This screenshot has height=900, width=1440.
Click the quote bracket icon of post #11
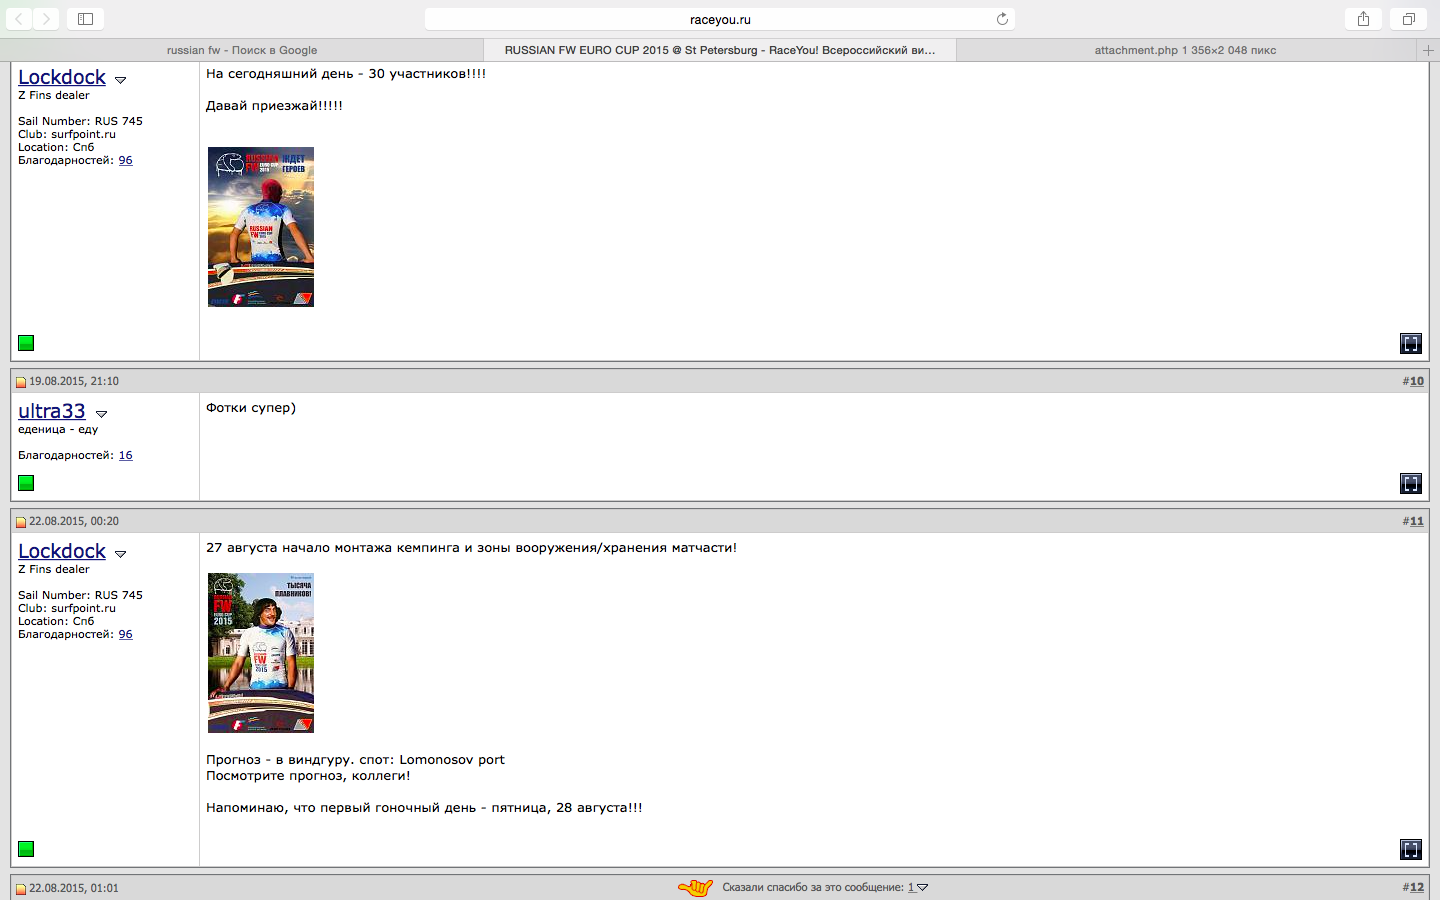[1411, 850]
